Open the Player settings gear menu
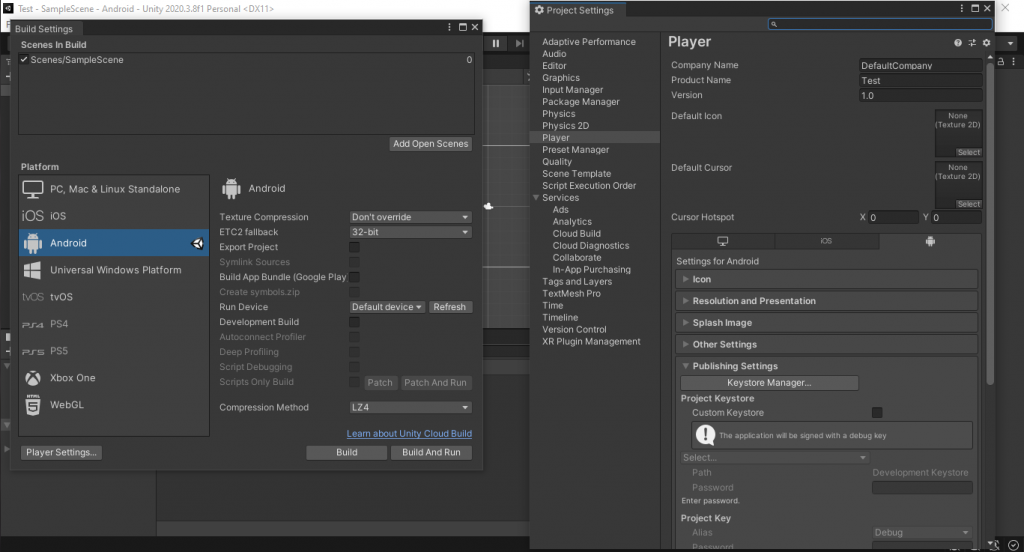Viewport: 1024px width, 552px height. (986, 43)
